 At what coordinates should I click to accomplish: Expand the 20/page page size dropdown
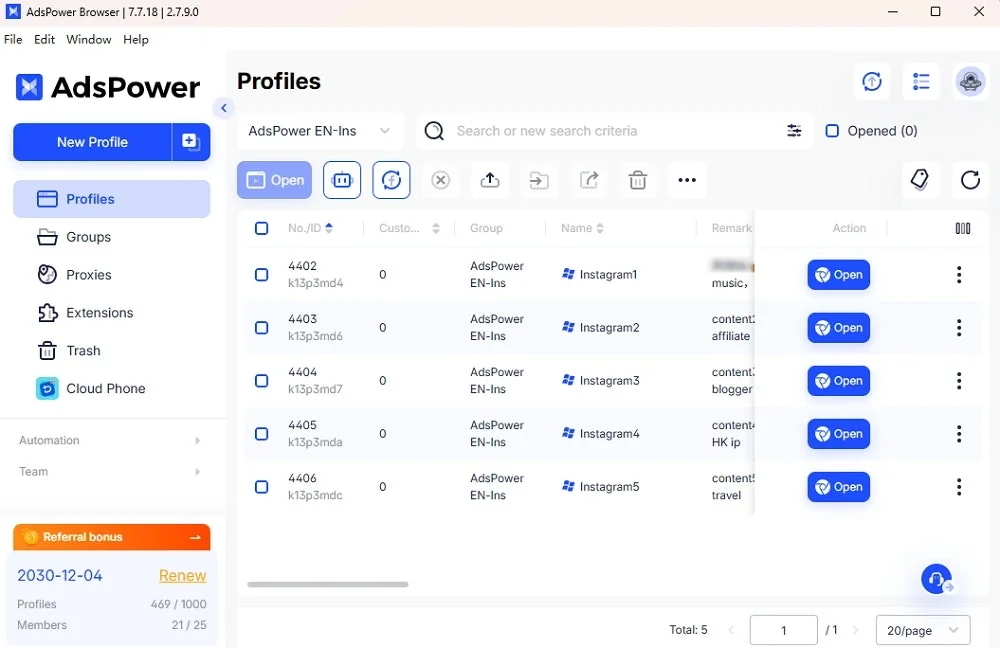[x=921, y=630]
